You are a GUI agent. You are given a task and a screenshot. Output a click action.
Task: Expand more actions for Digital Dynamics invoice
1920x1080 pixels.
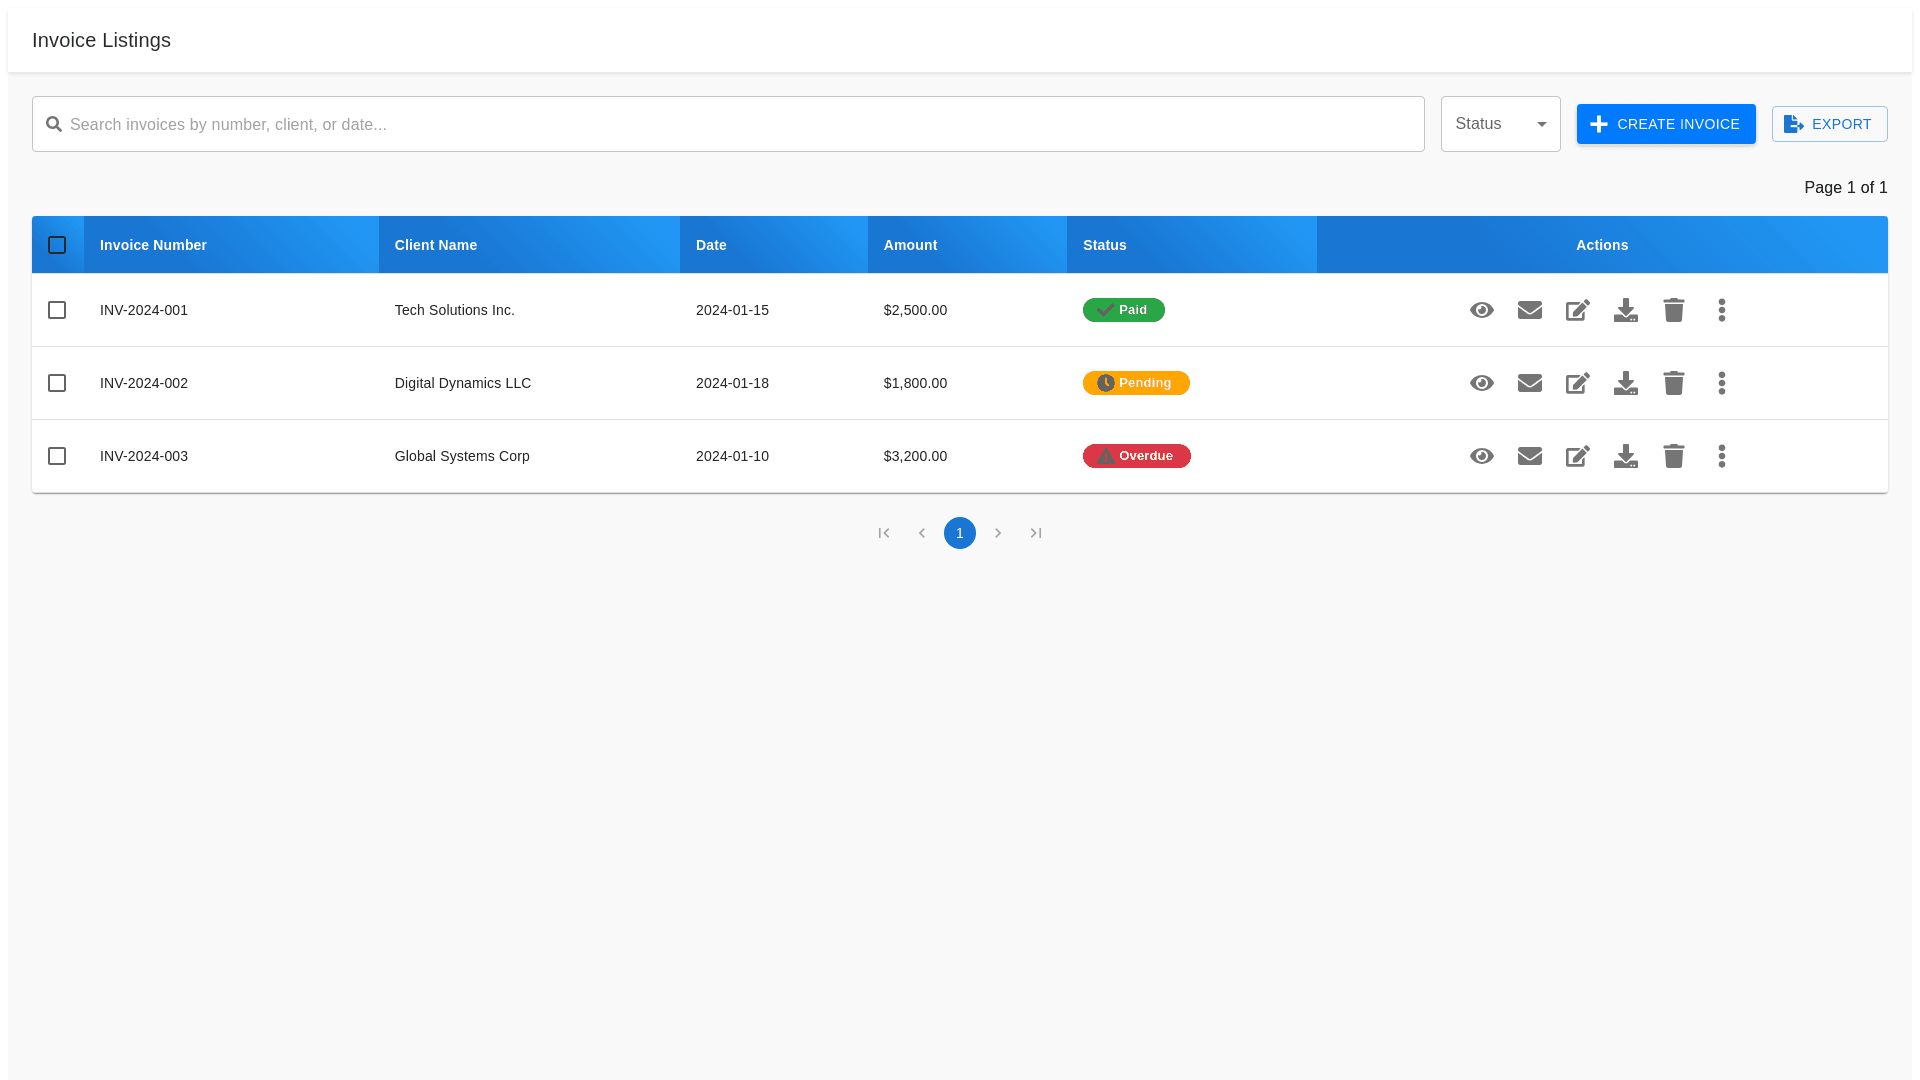click(x=1722, y=383)
